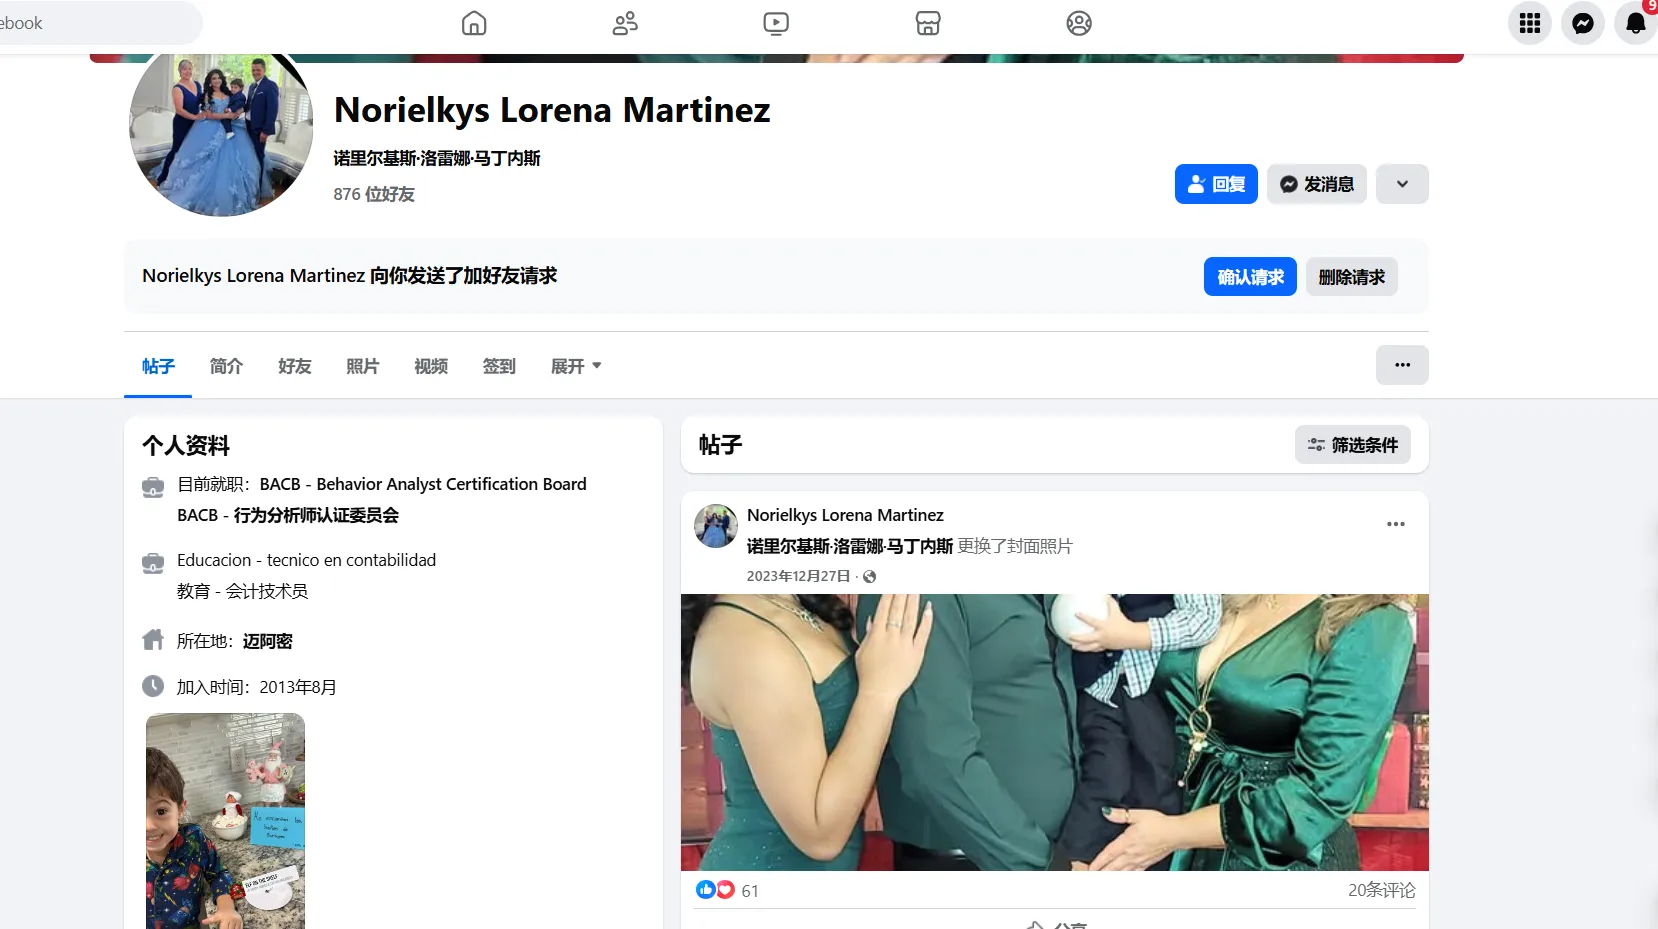Open the ellipsis menu on the post
This screenshot has width=1658, height=929.
tap(1395, 524)
